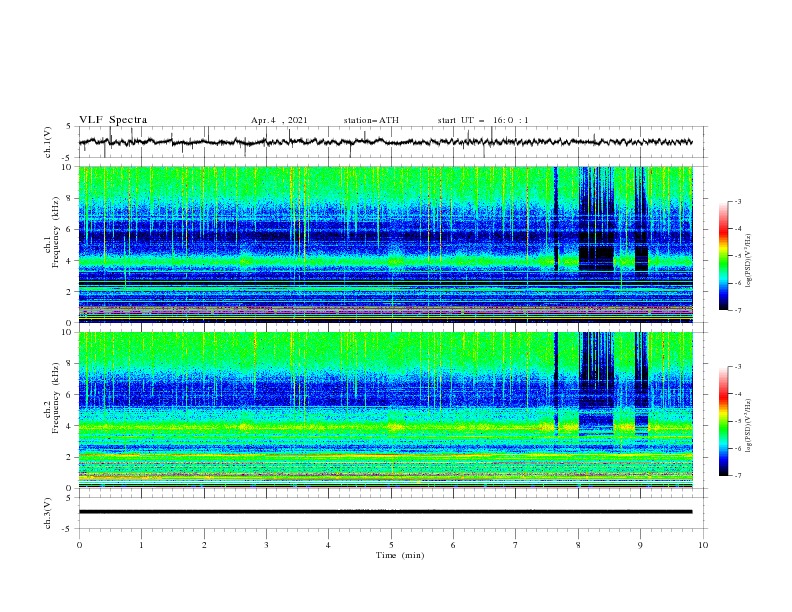This screenshot has width=792, height=612.
Task: Click the "8" tick on the Time axis
Action: 578,545
